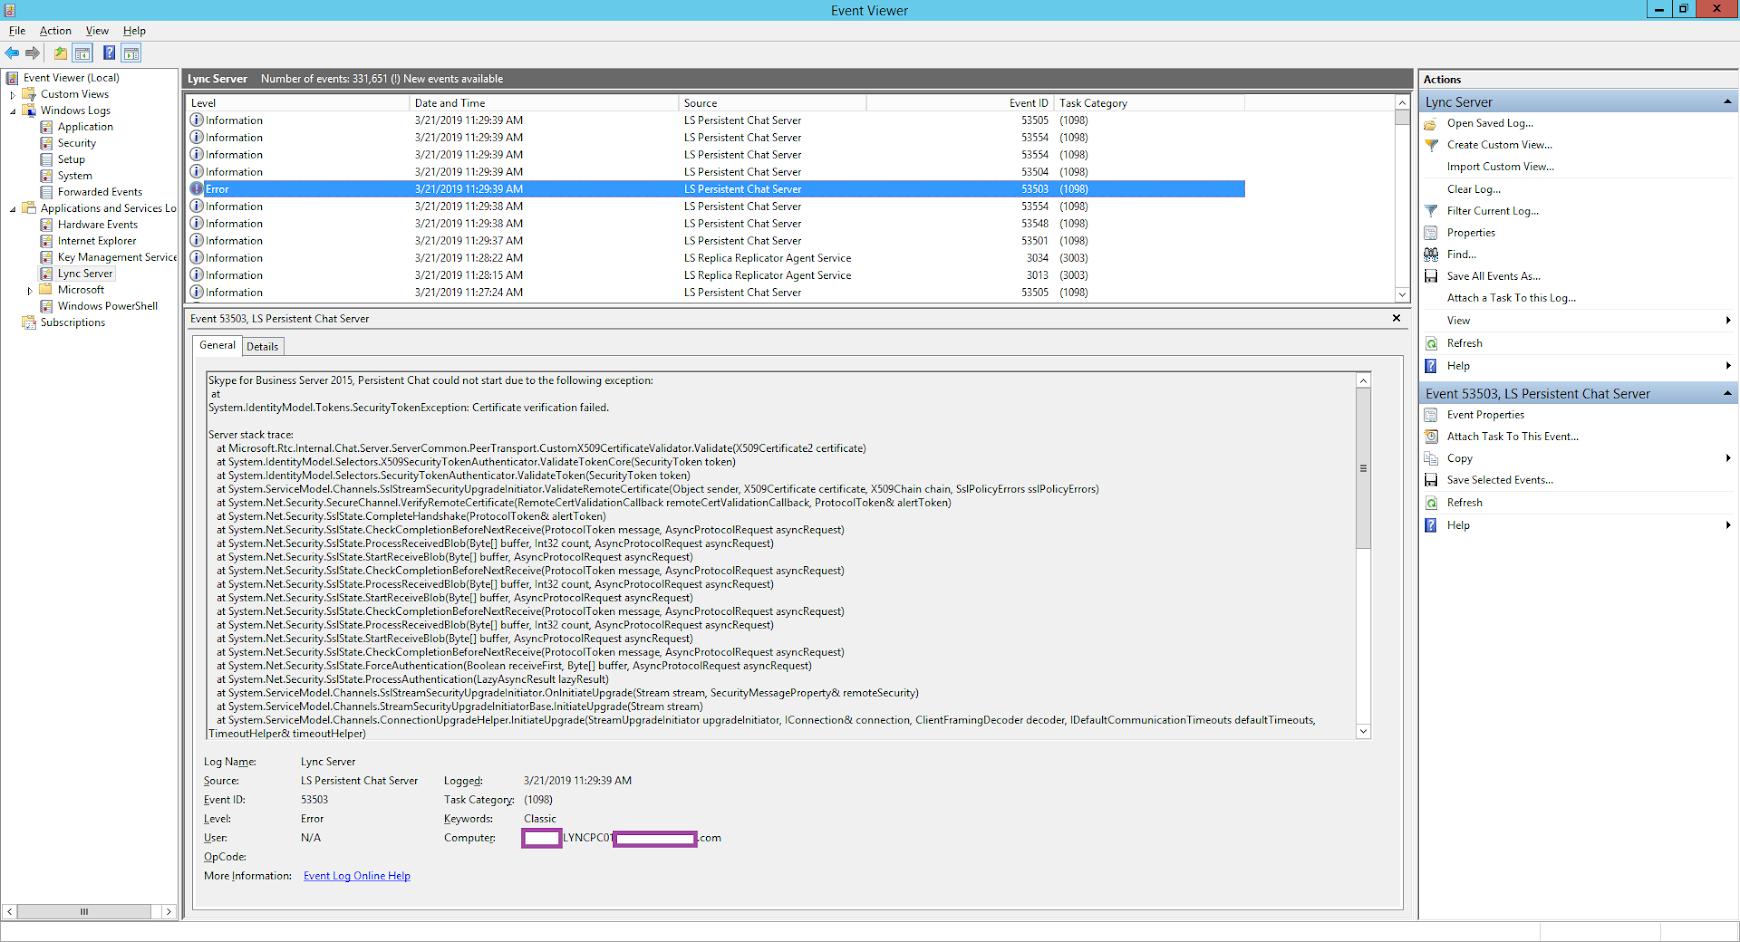Screen dimensions: 1740x942
Task: Select the Key Management Service log
Action: tap(117, 258)
